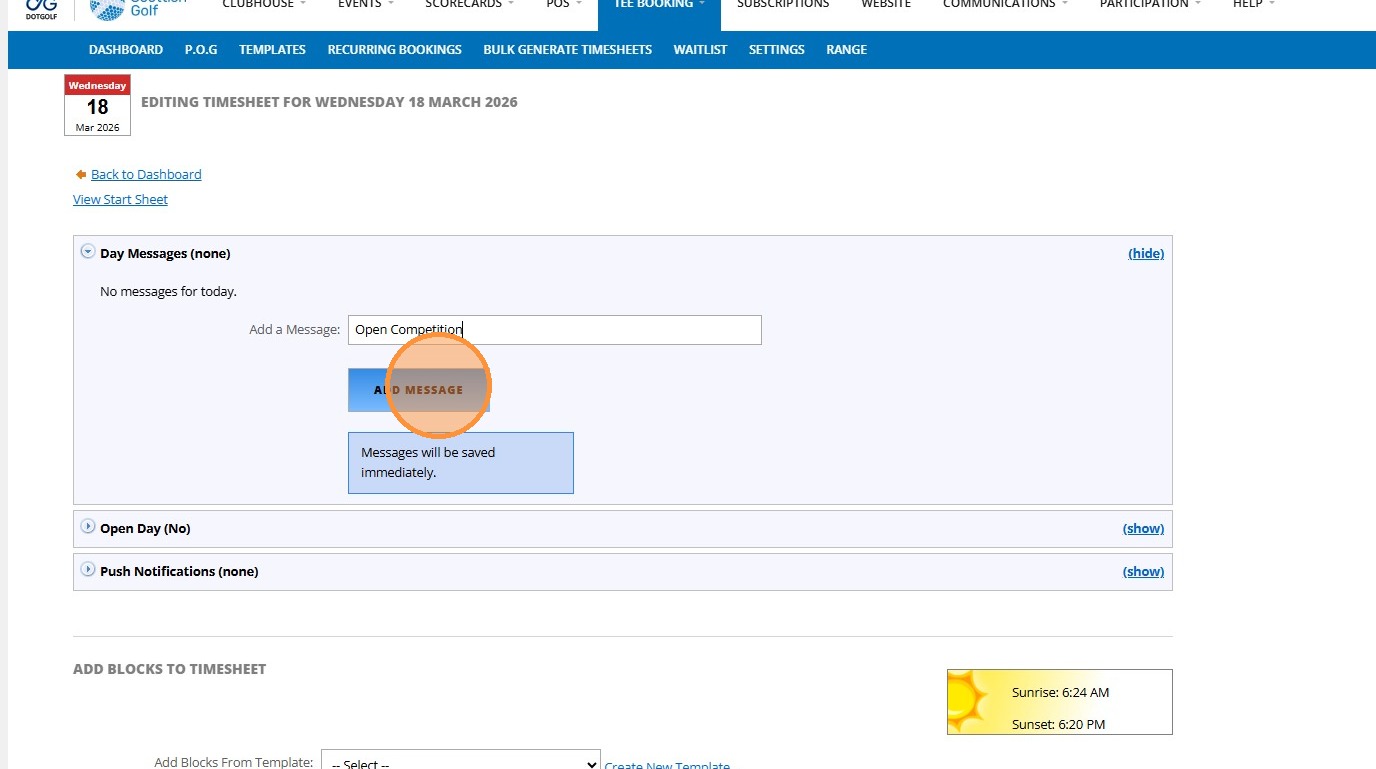Click the Wednesday 18 calendar date icon
This screenshot has height=769, width=1376.
coord(97,105)
